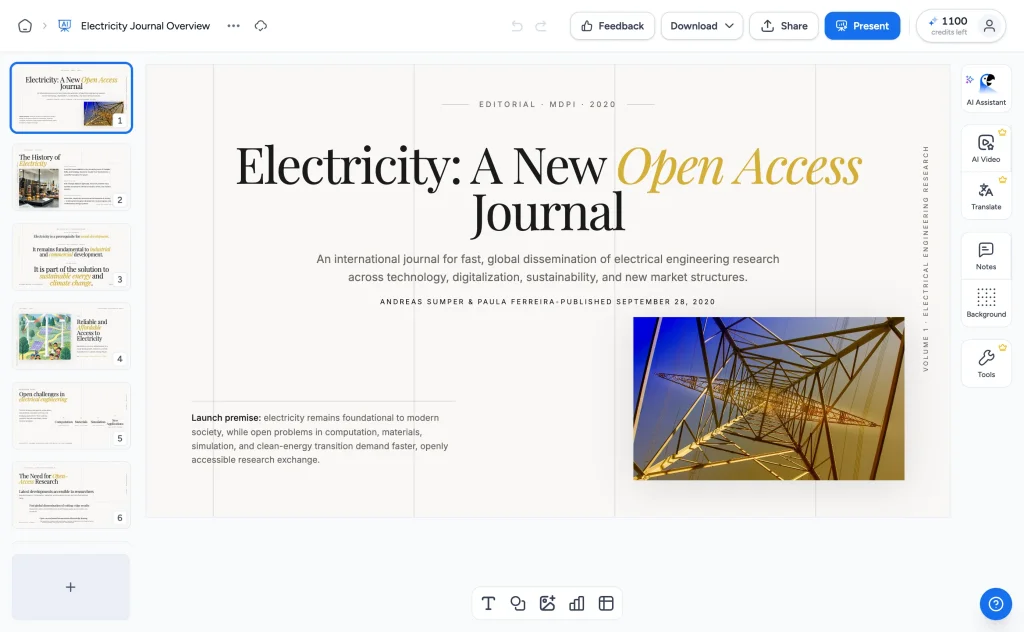
Task: Open the Background settings
Action: click(x=986, y=303)
